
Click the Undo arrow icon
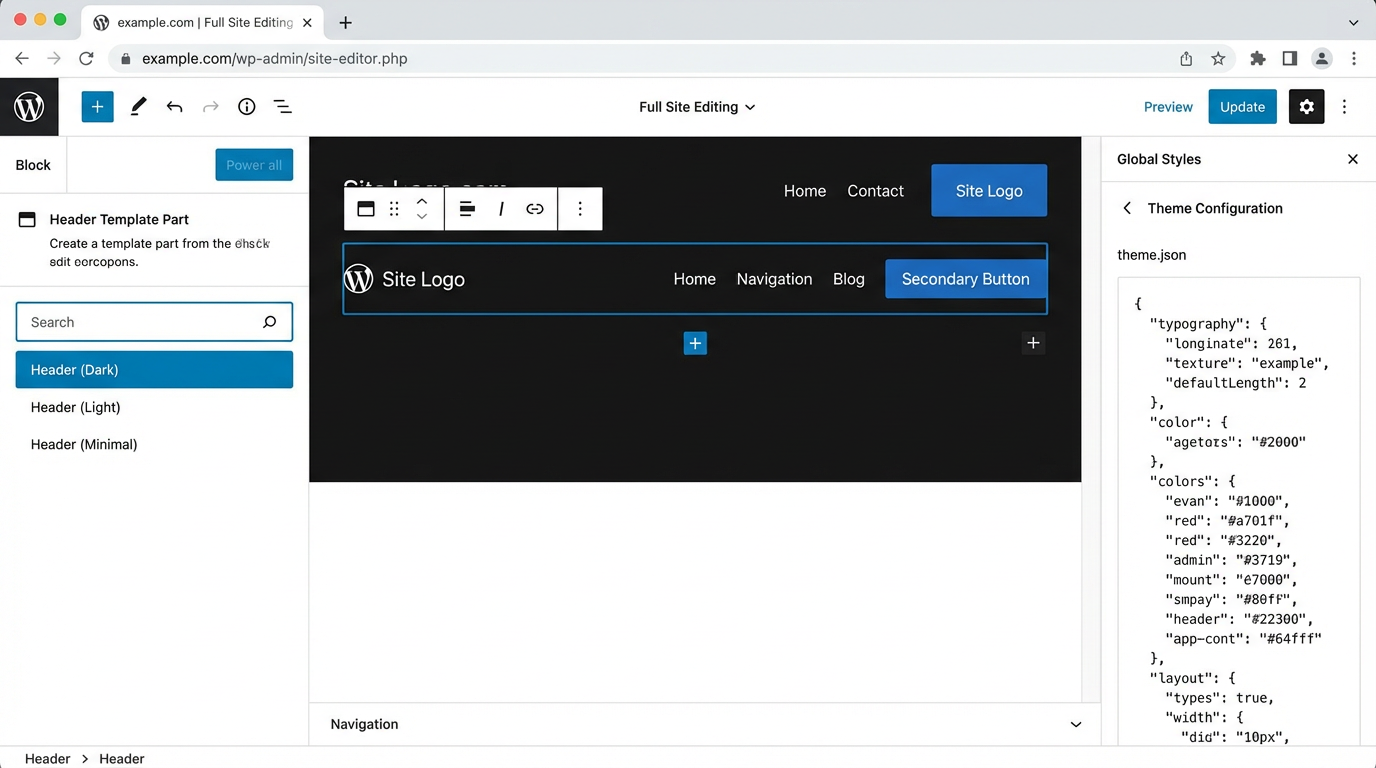coord(174,106)
